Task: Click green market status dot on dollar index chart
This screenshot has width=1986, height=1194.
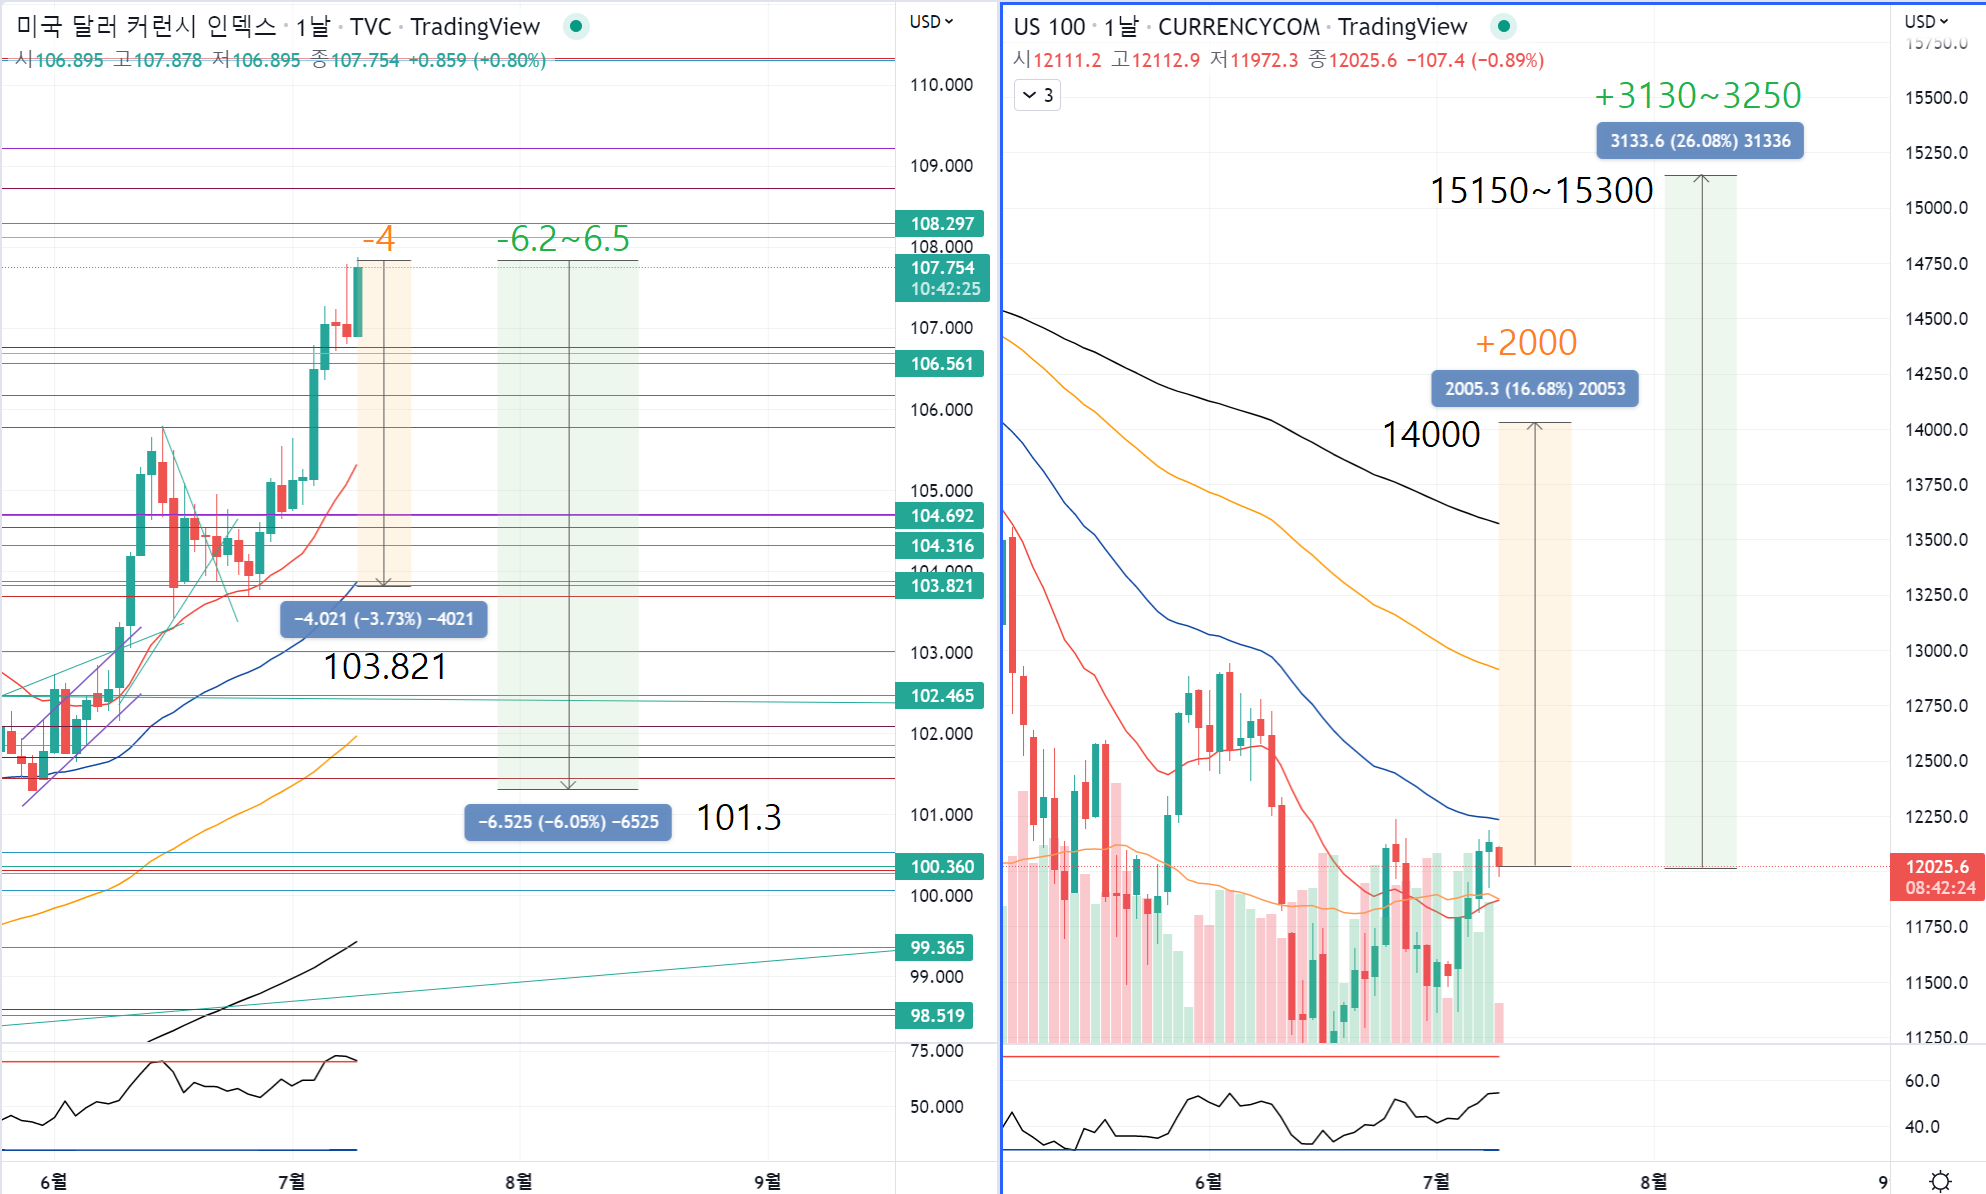Action: (576, 27)
